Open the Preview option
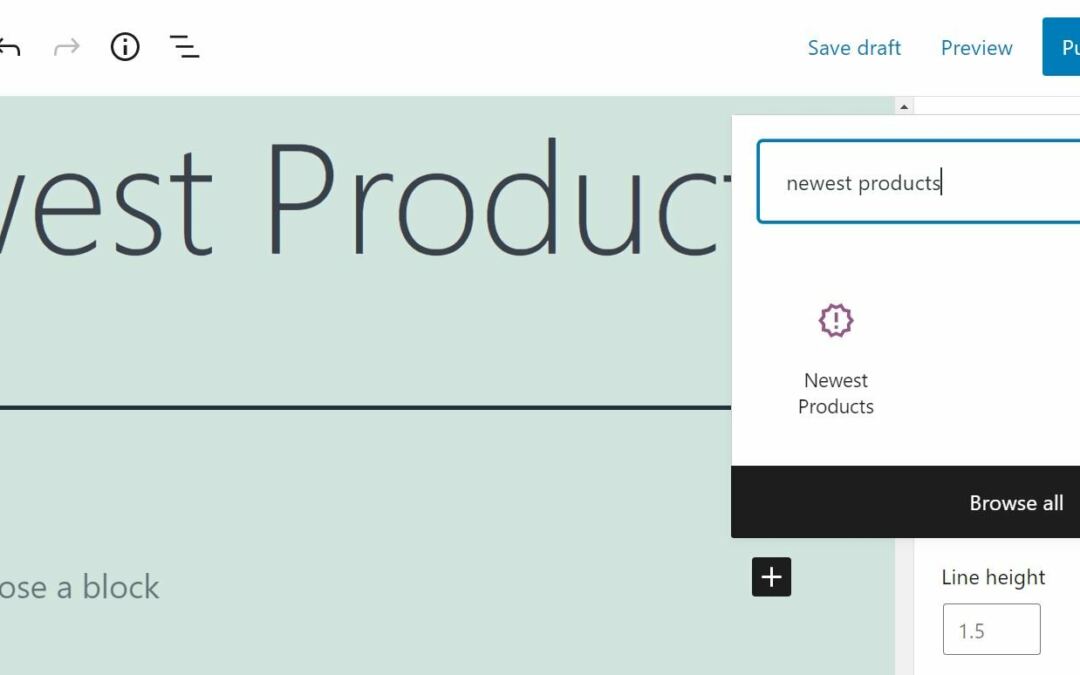1080x675 pixels. point(976,48)
